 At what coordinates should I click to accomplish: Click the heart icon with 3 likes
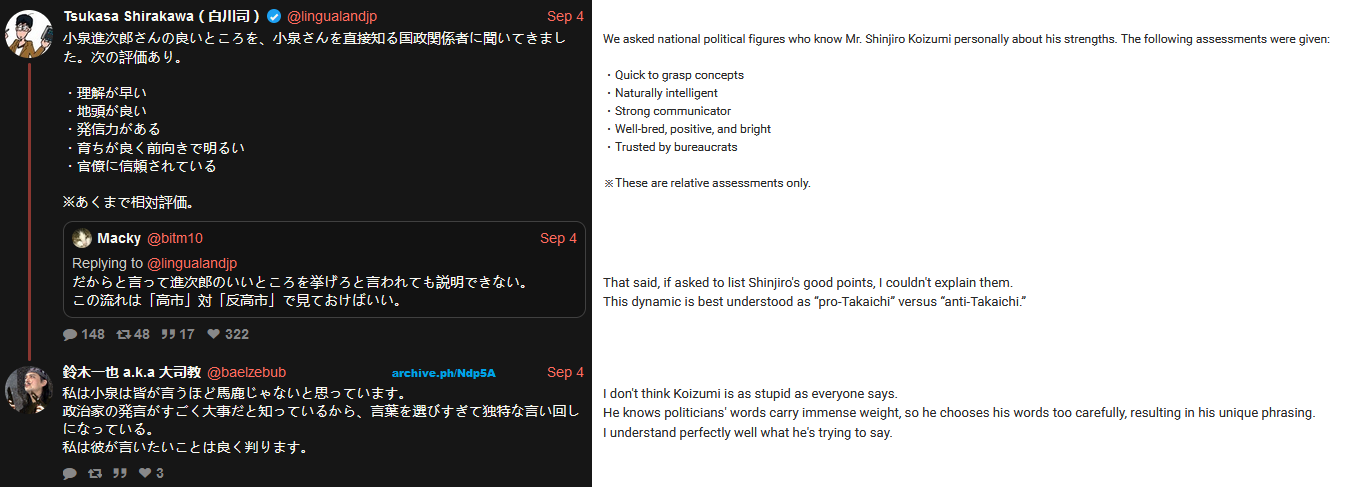pyautogui.click(x=144, y=473)
